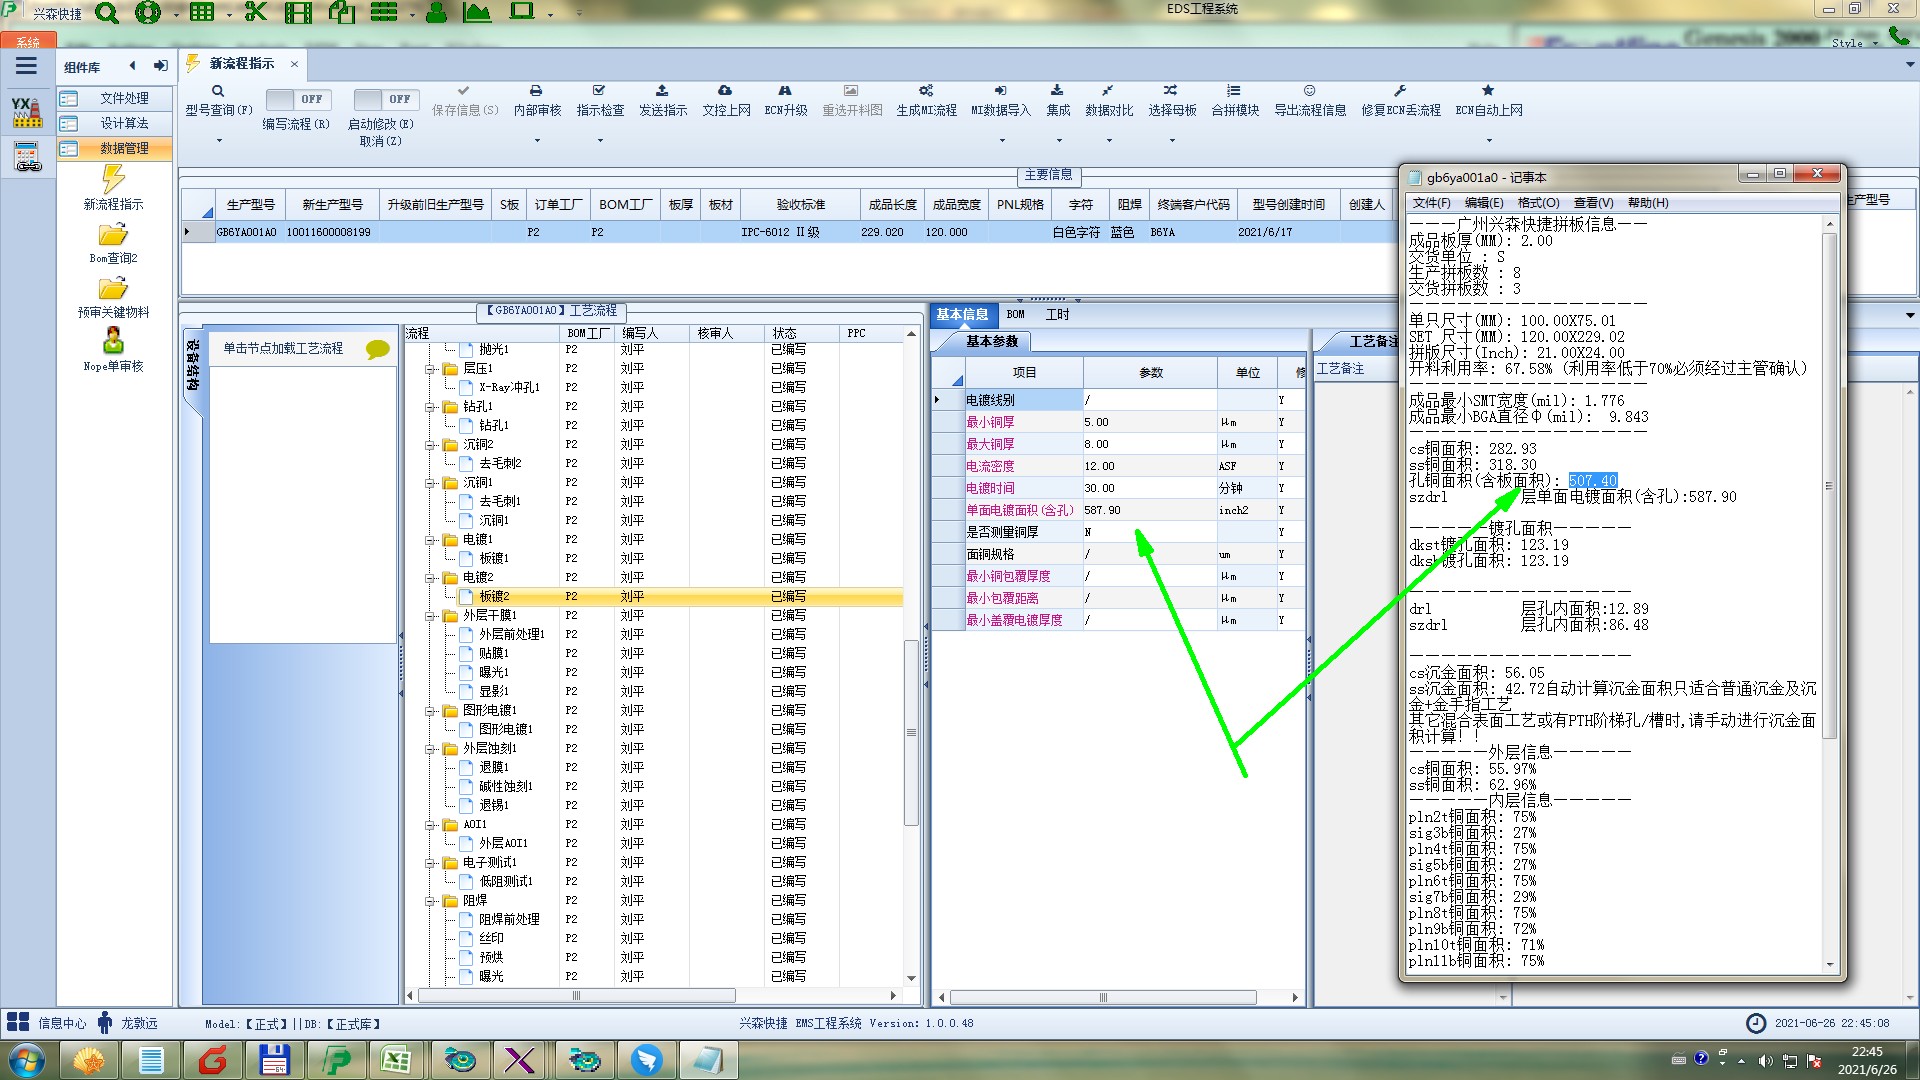Select 数据管理 in the sidebar
Image resolution: width=1920 pixels, height=1080 pixels.
coord(124,148)
